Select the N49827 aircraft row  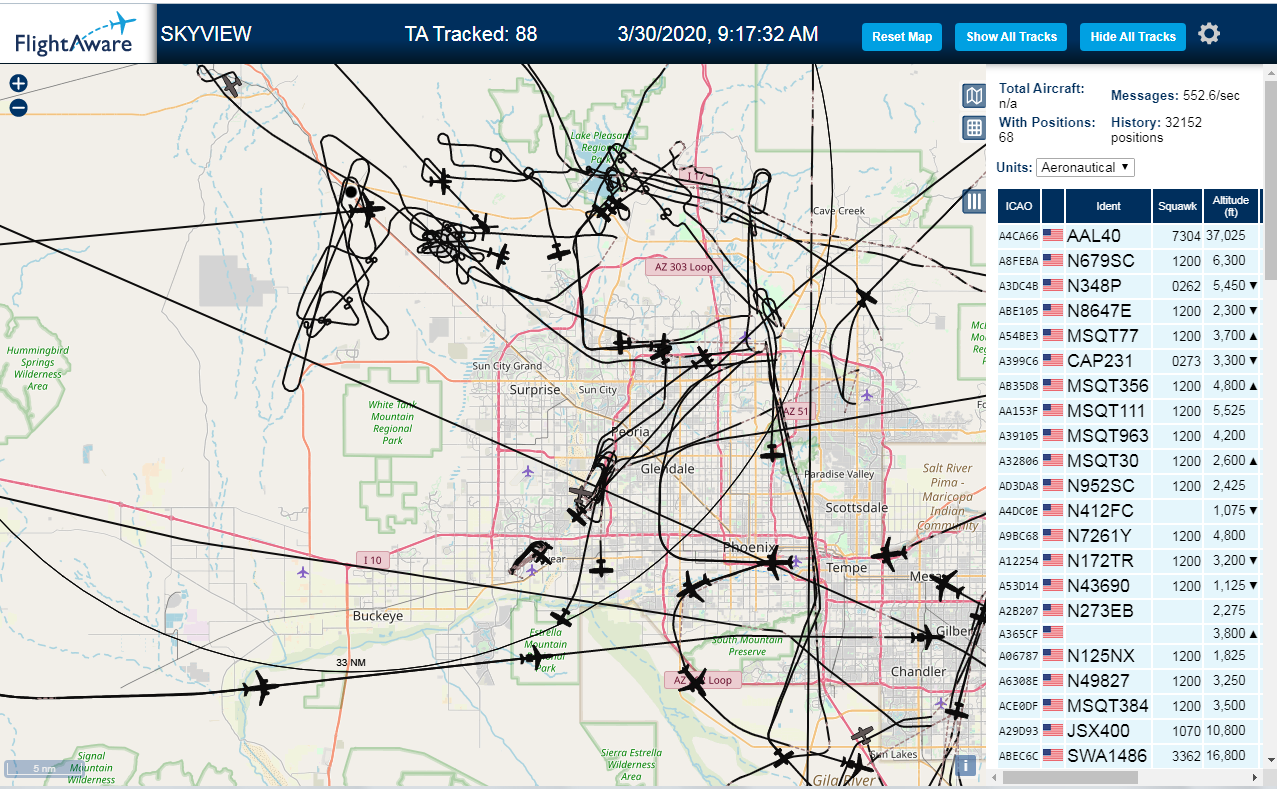1128,681
